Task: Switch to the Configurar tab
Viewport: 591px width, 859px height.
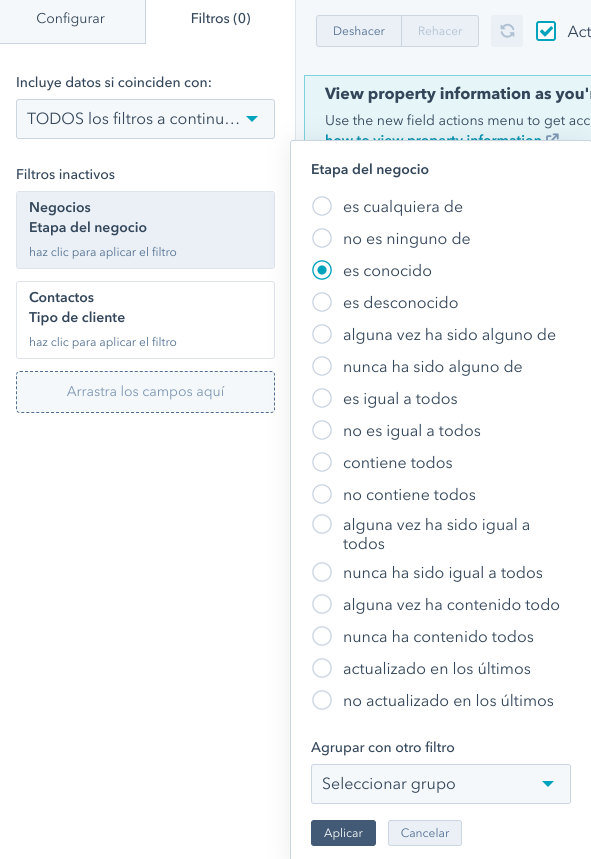Action: click(x=67, y=18)
